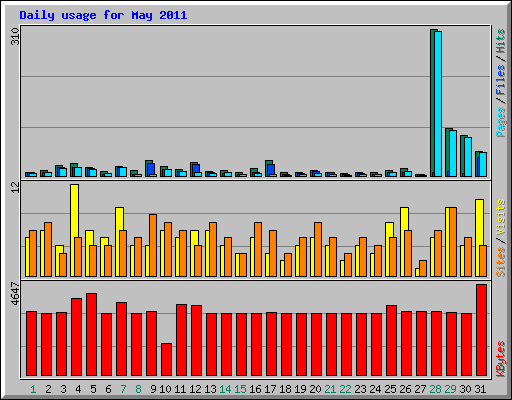This screenshot has width=512, height=400.
Task: Select the red KBytes bar for day 25
Action: pyautogui.click(x=392, y=341)
